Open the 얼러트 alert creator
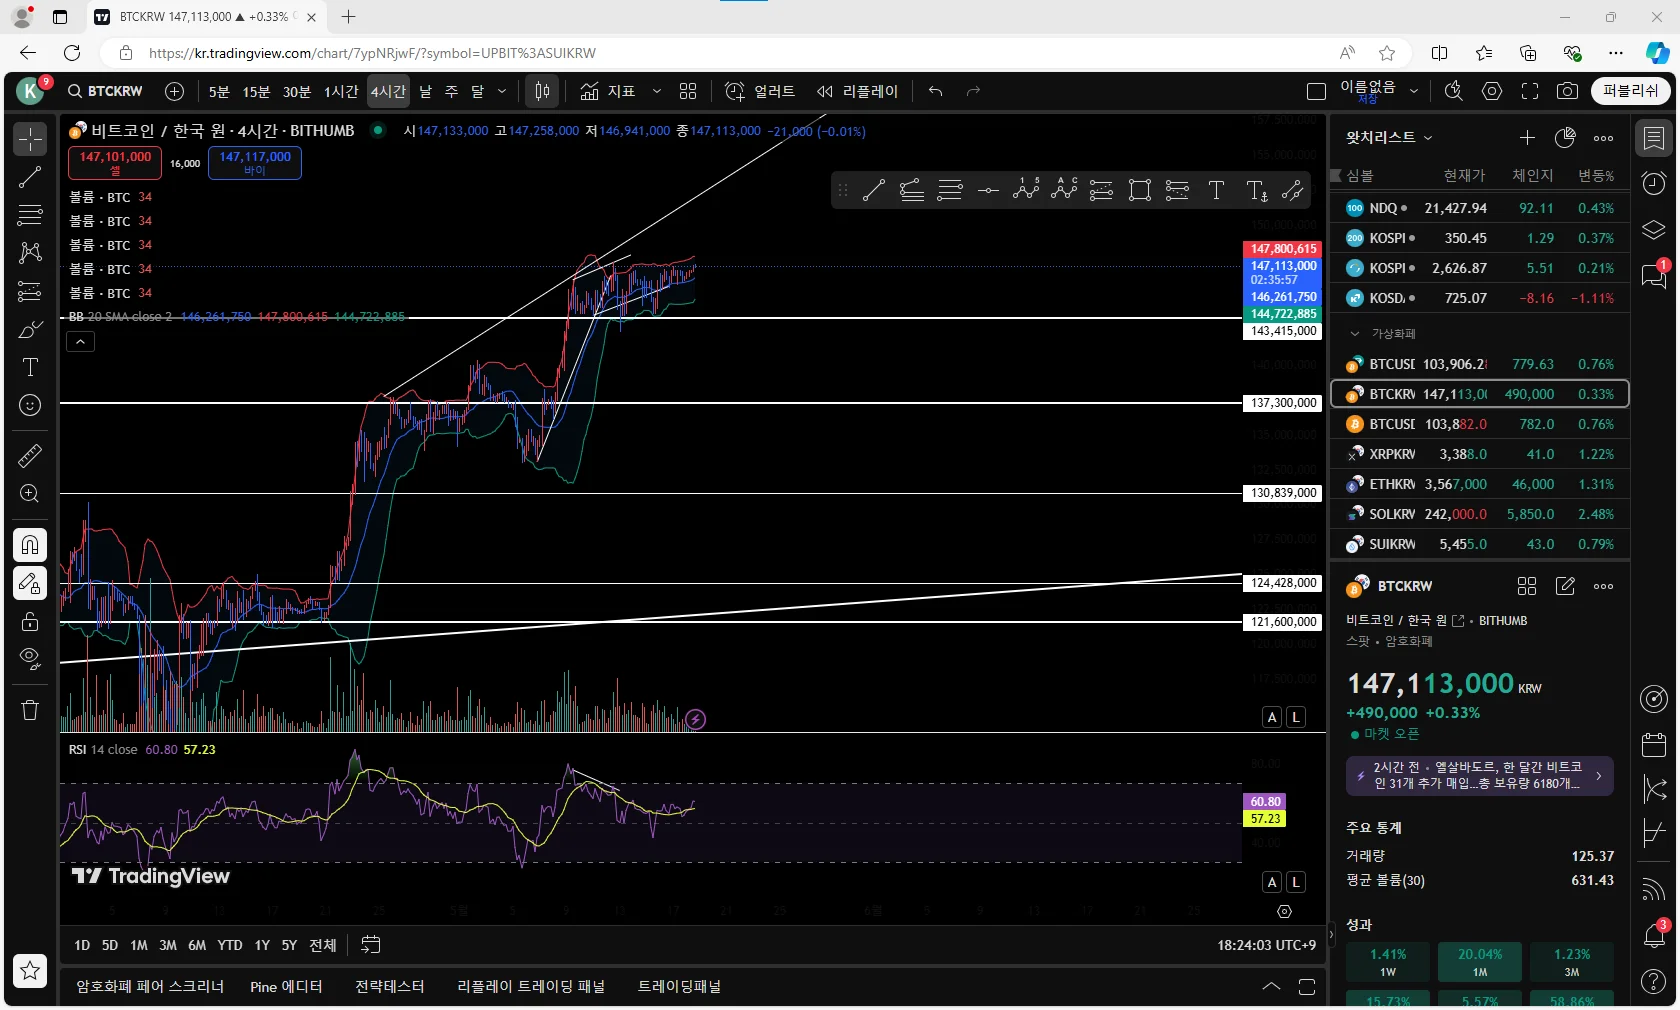 [760, 91]
